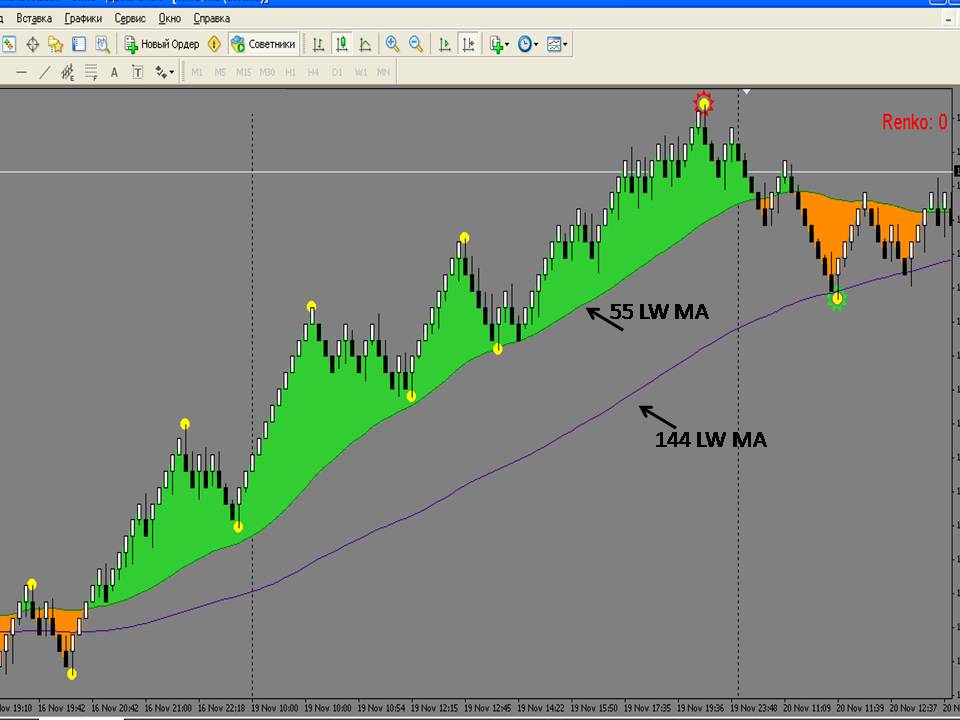Switch to M1 timeframe
Screen dimensions: 960x720
(x=197, y=72)
